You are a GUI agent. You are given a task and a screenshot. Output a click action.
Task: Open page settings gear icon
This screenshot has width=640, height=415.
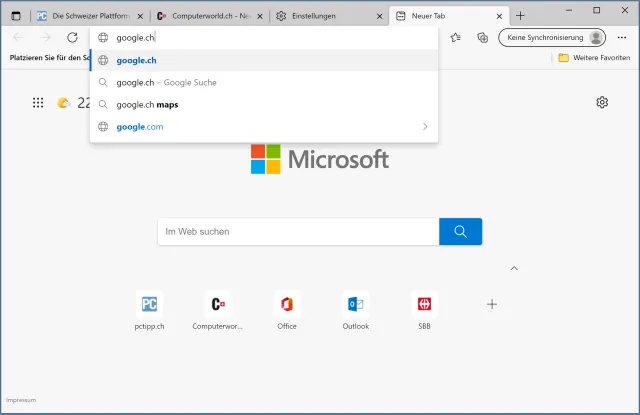(x=602, y=102)
